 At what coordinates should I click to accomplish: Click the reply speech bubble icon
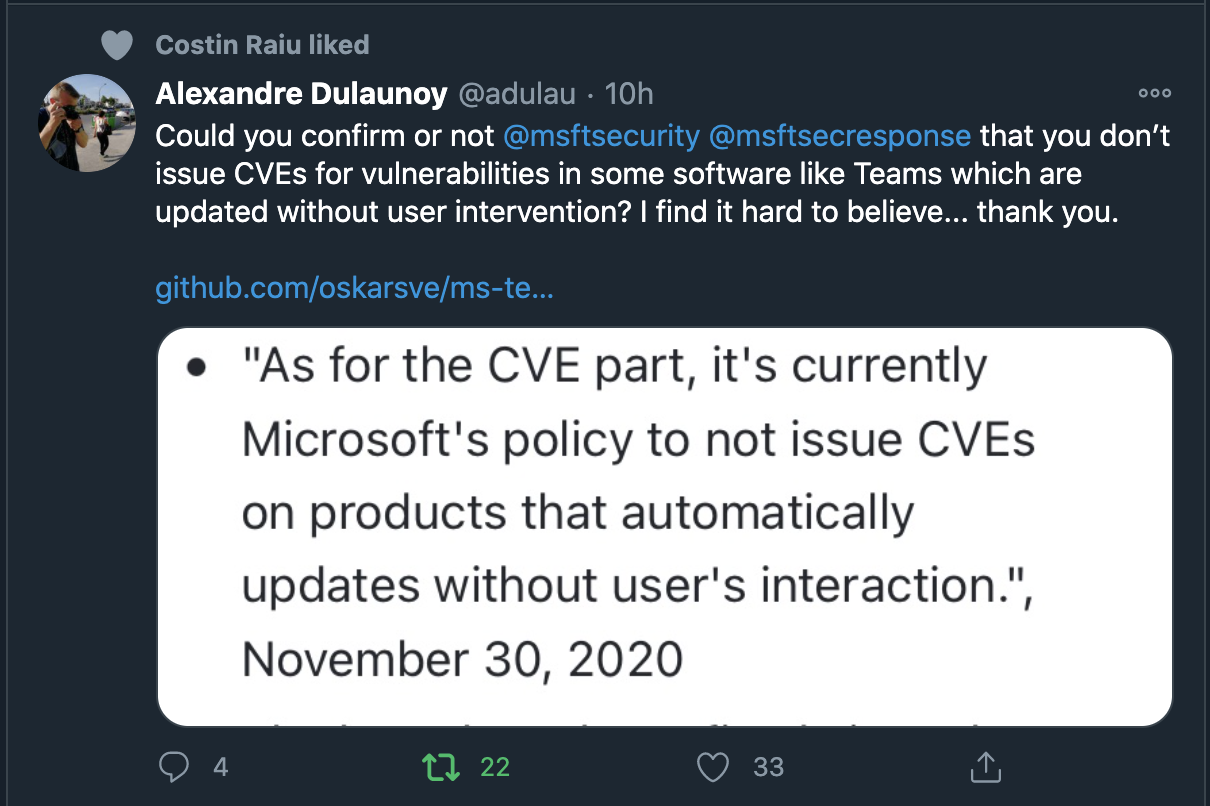click(175, 767)
